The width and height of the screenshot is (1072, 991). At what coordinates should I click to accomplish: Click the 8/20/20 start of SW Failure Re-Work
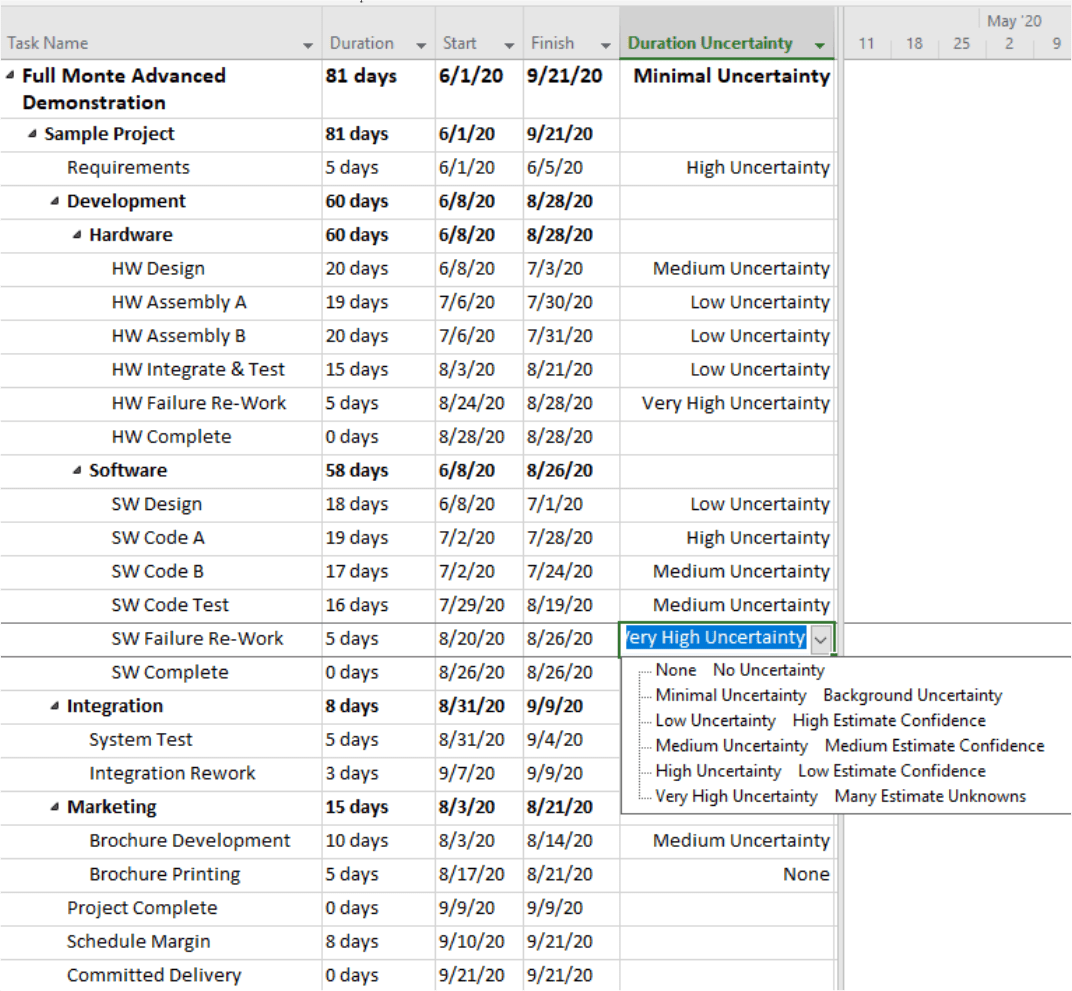pos(471,638)
